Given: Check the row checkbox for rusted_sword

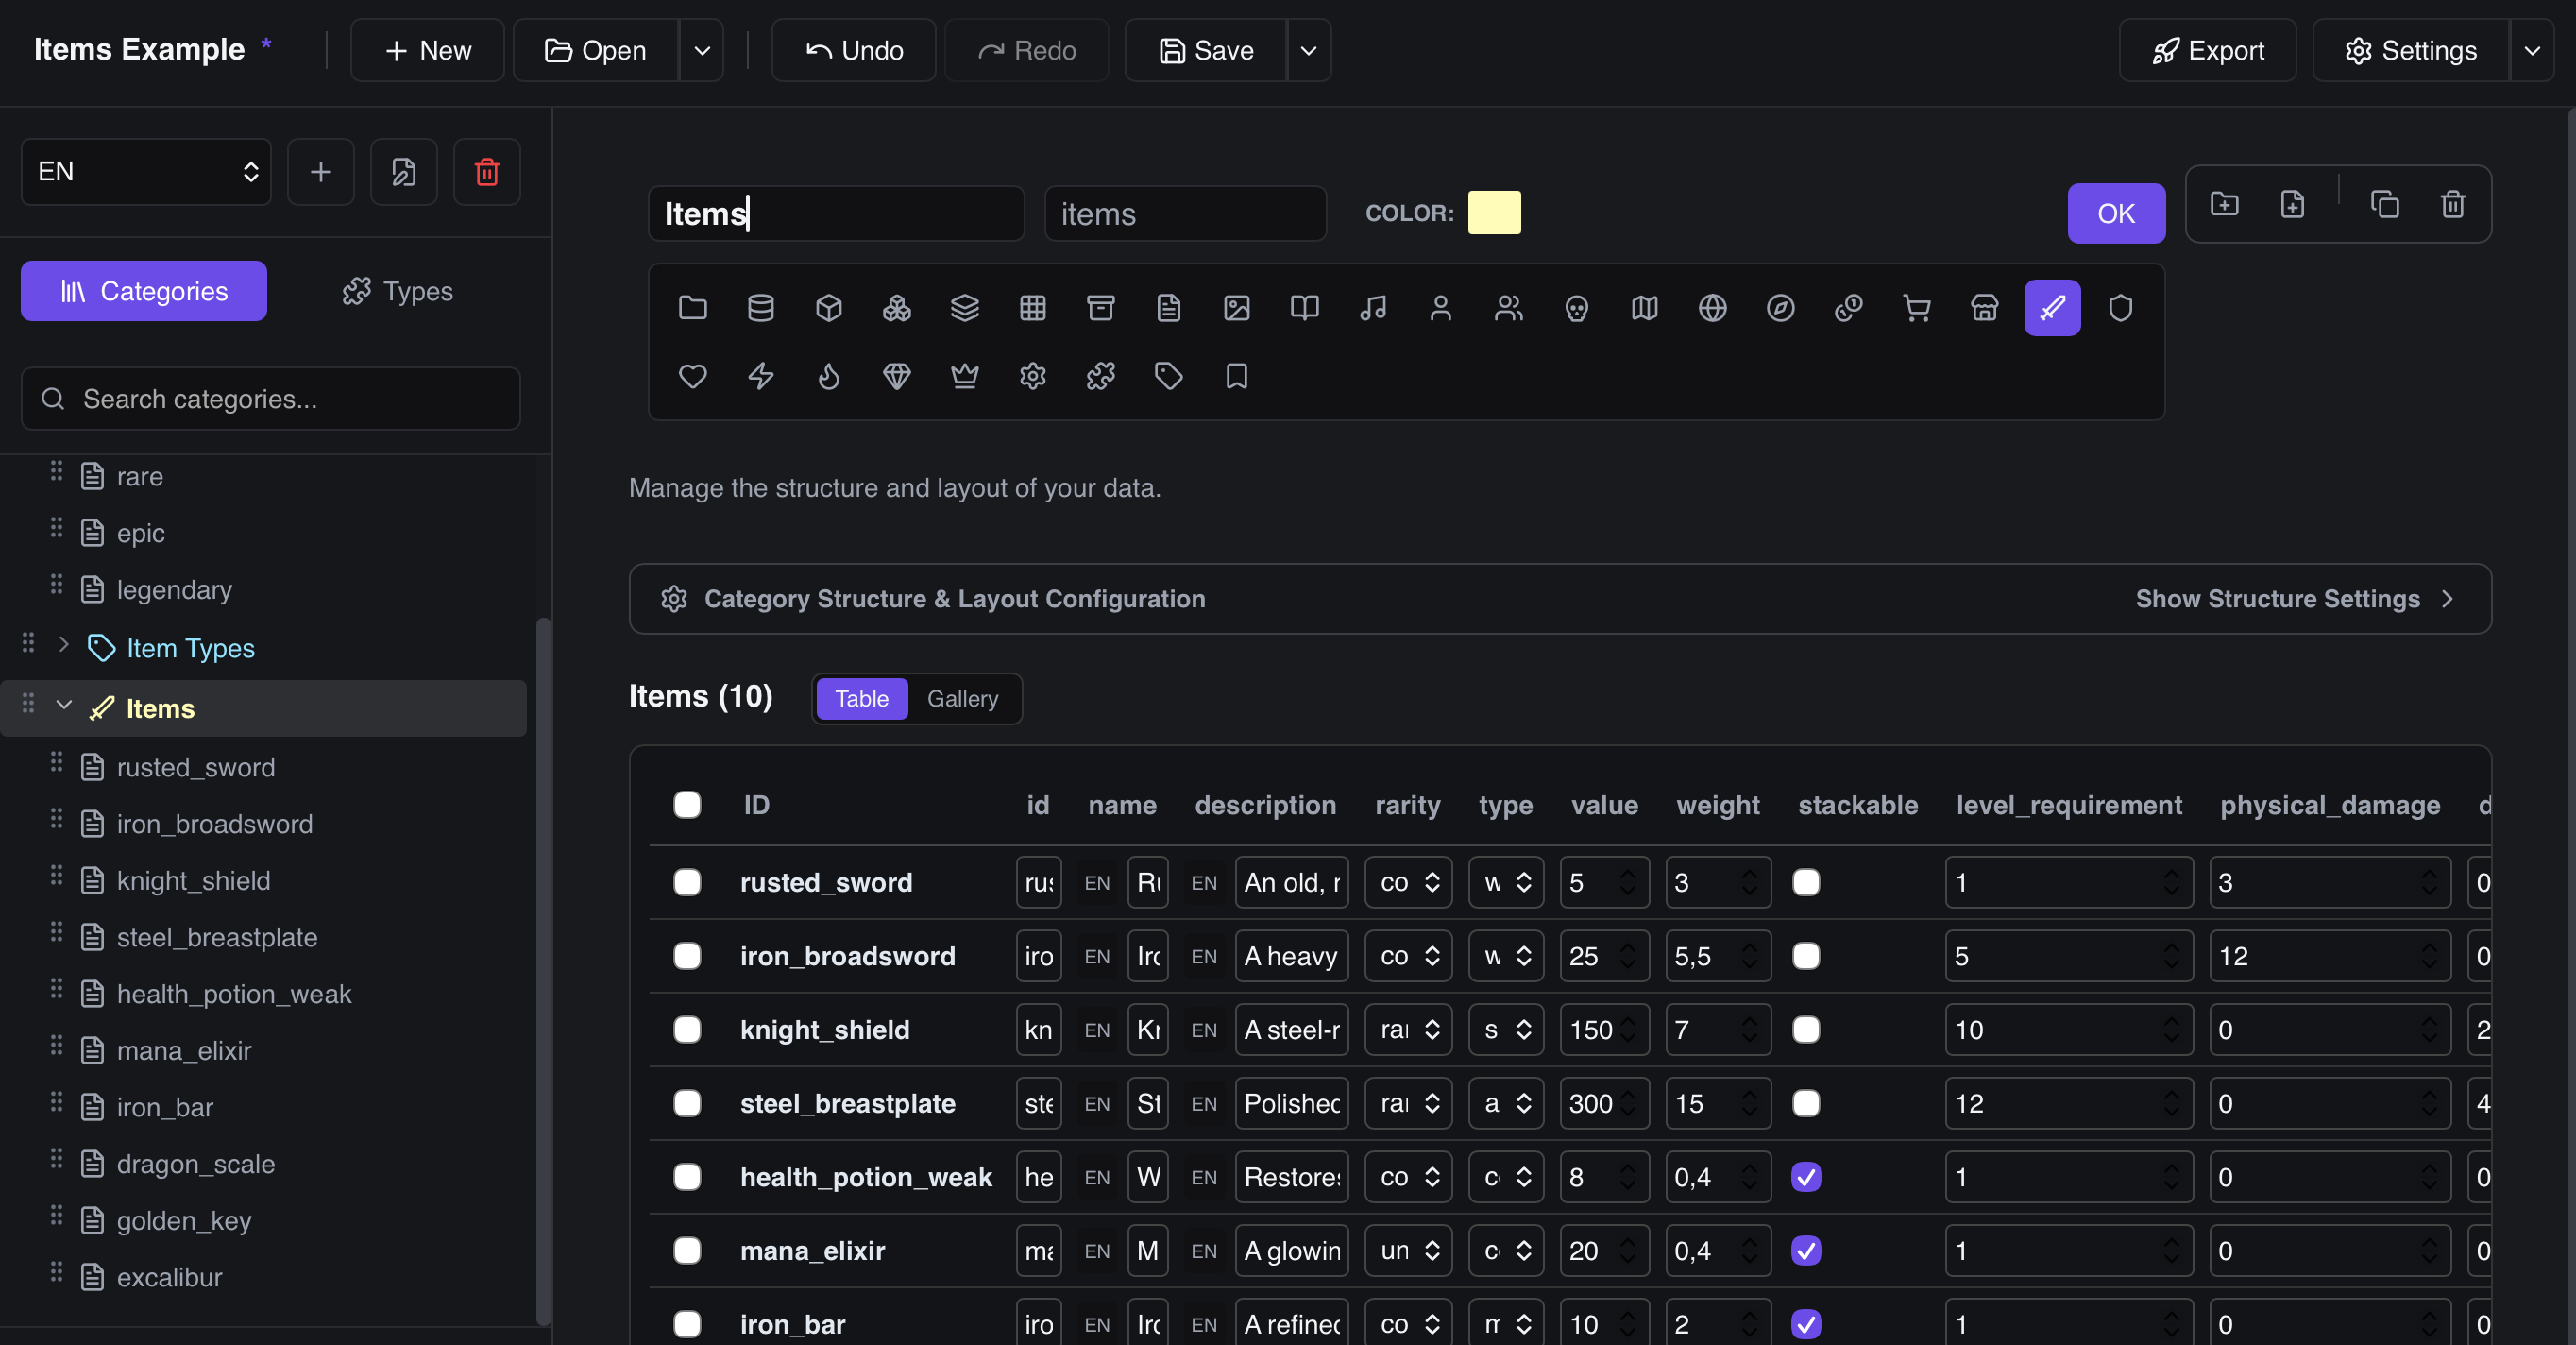Looking at the screenshot, I should click(687, 882).
